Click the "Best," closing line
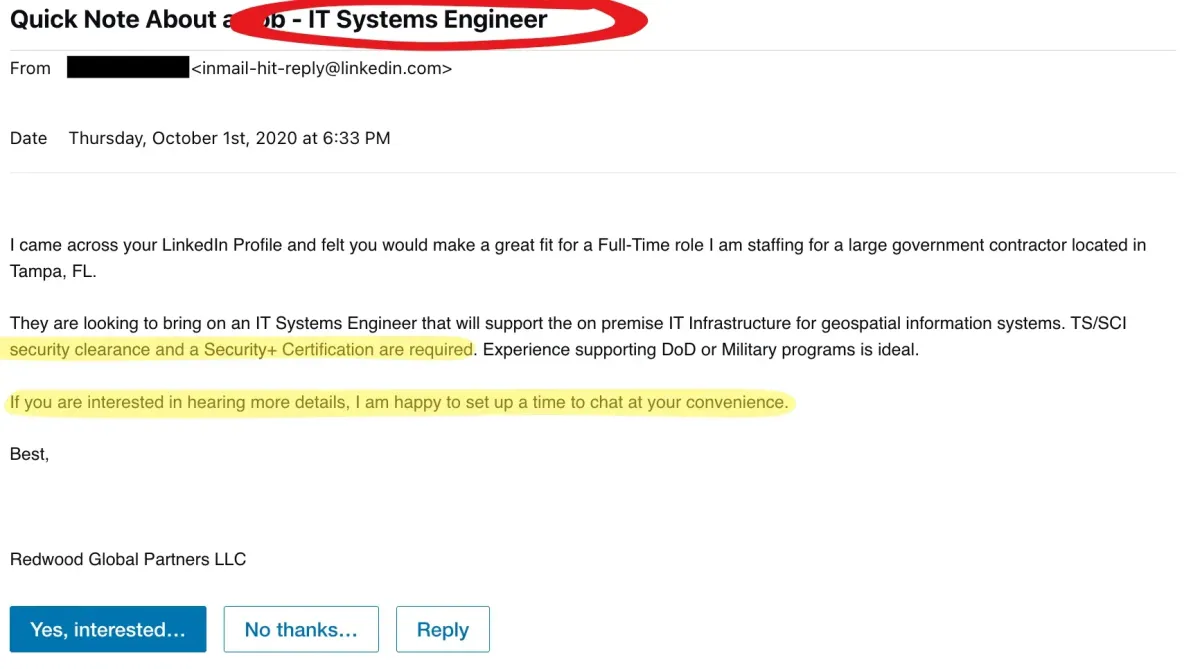Viewport: 1200px width, 669px height. 29,454
